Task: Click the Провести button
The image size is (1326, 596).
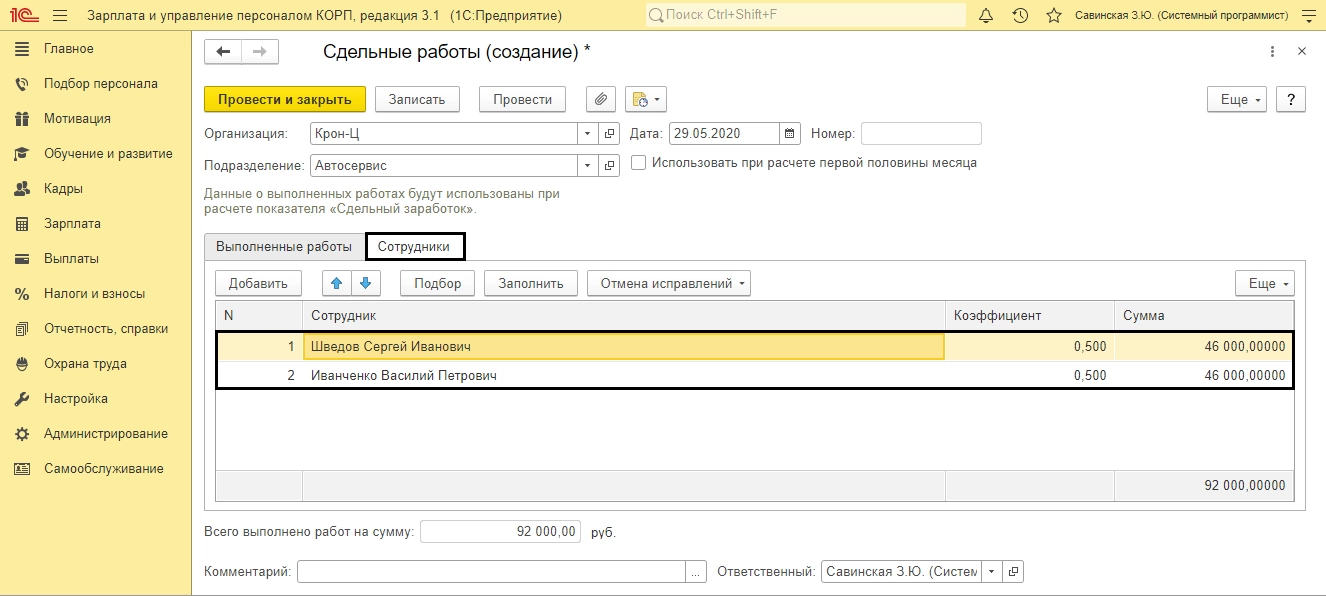Action: click(522, 99)
